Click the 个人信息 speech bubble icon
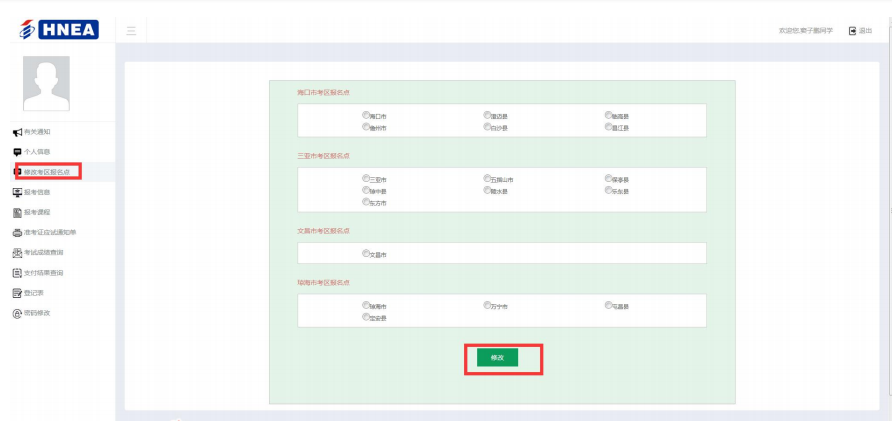This screenshot has width=892, height=434. [17, 152]
